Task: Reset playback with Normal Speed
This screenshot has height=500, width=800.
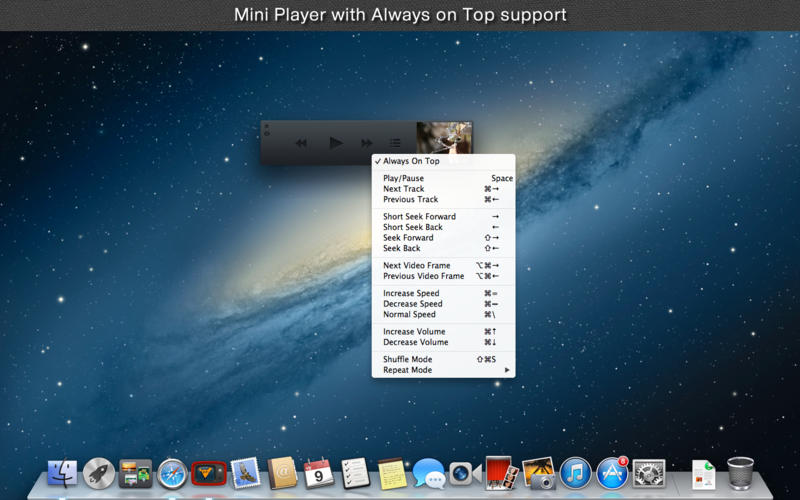Action: [443, 315]
